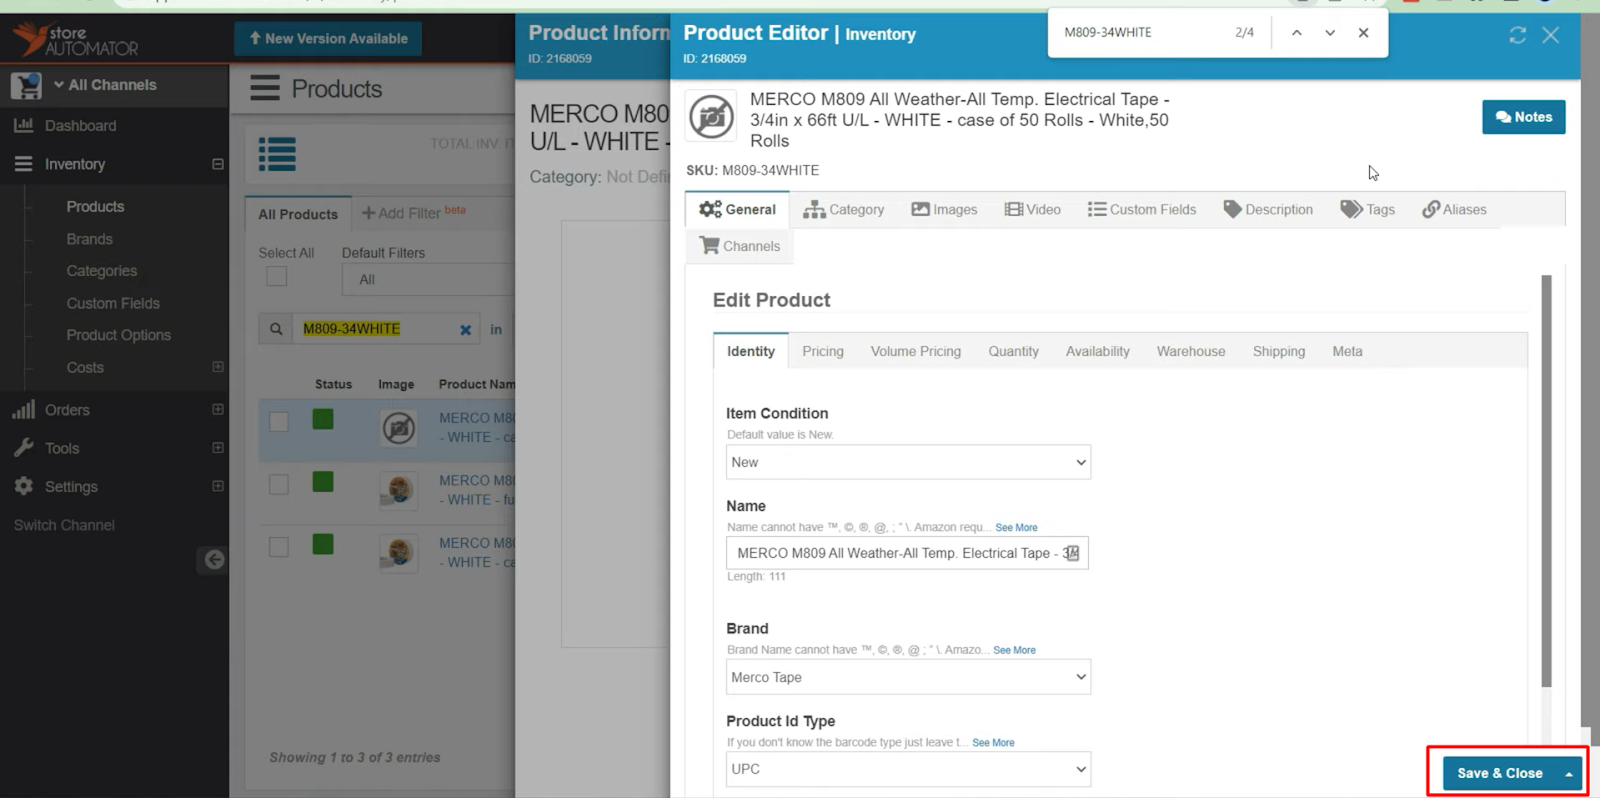The width and height of the screenshot is (1600, 798).
Task: Open the Category tab
Action: coord(844,209)
